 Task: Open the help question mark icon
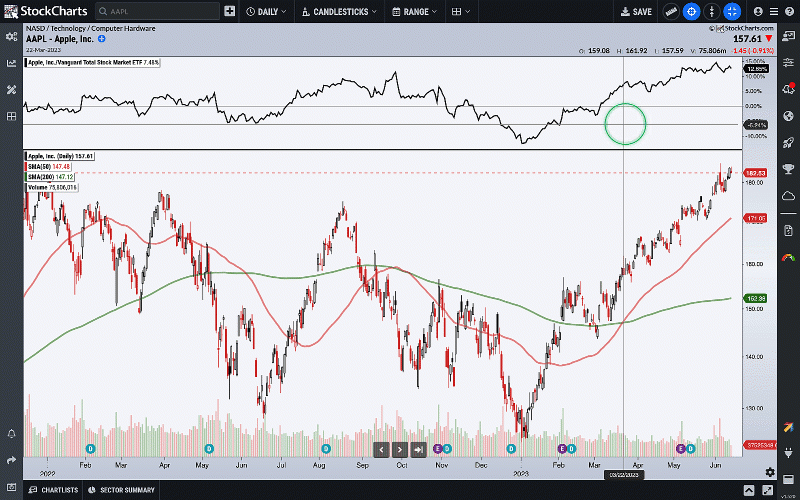click(x=789, y=11)
